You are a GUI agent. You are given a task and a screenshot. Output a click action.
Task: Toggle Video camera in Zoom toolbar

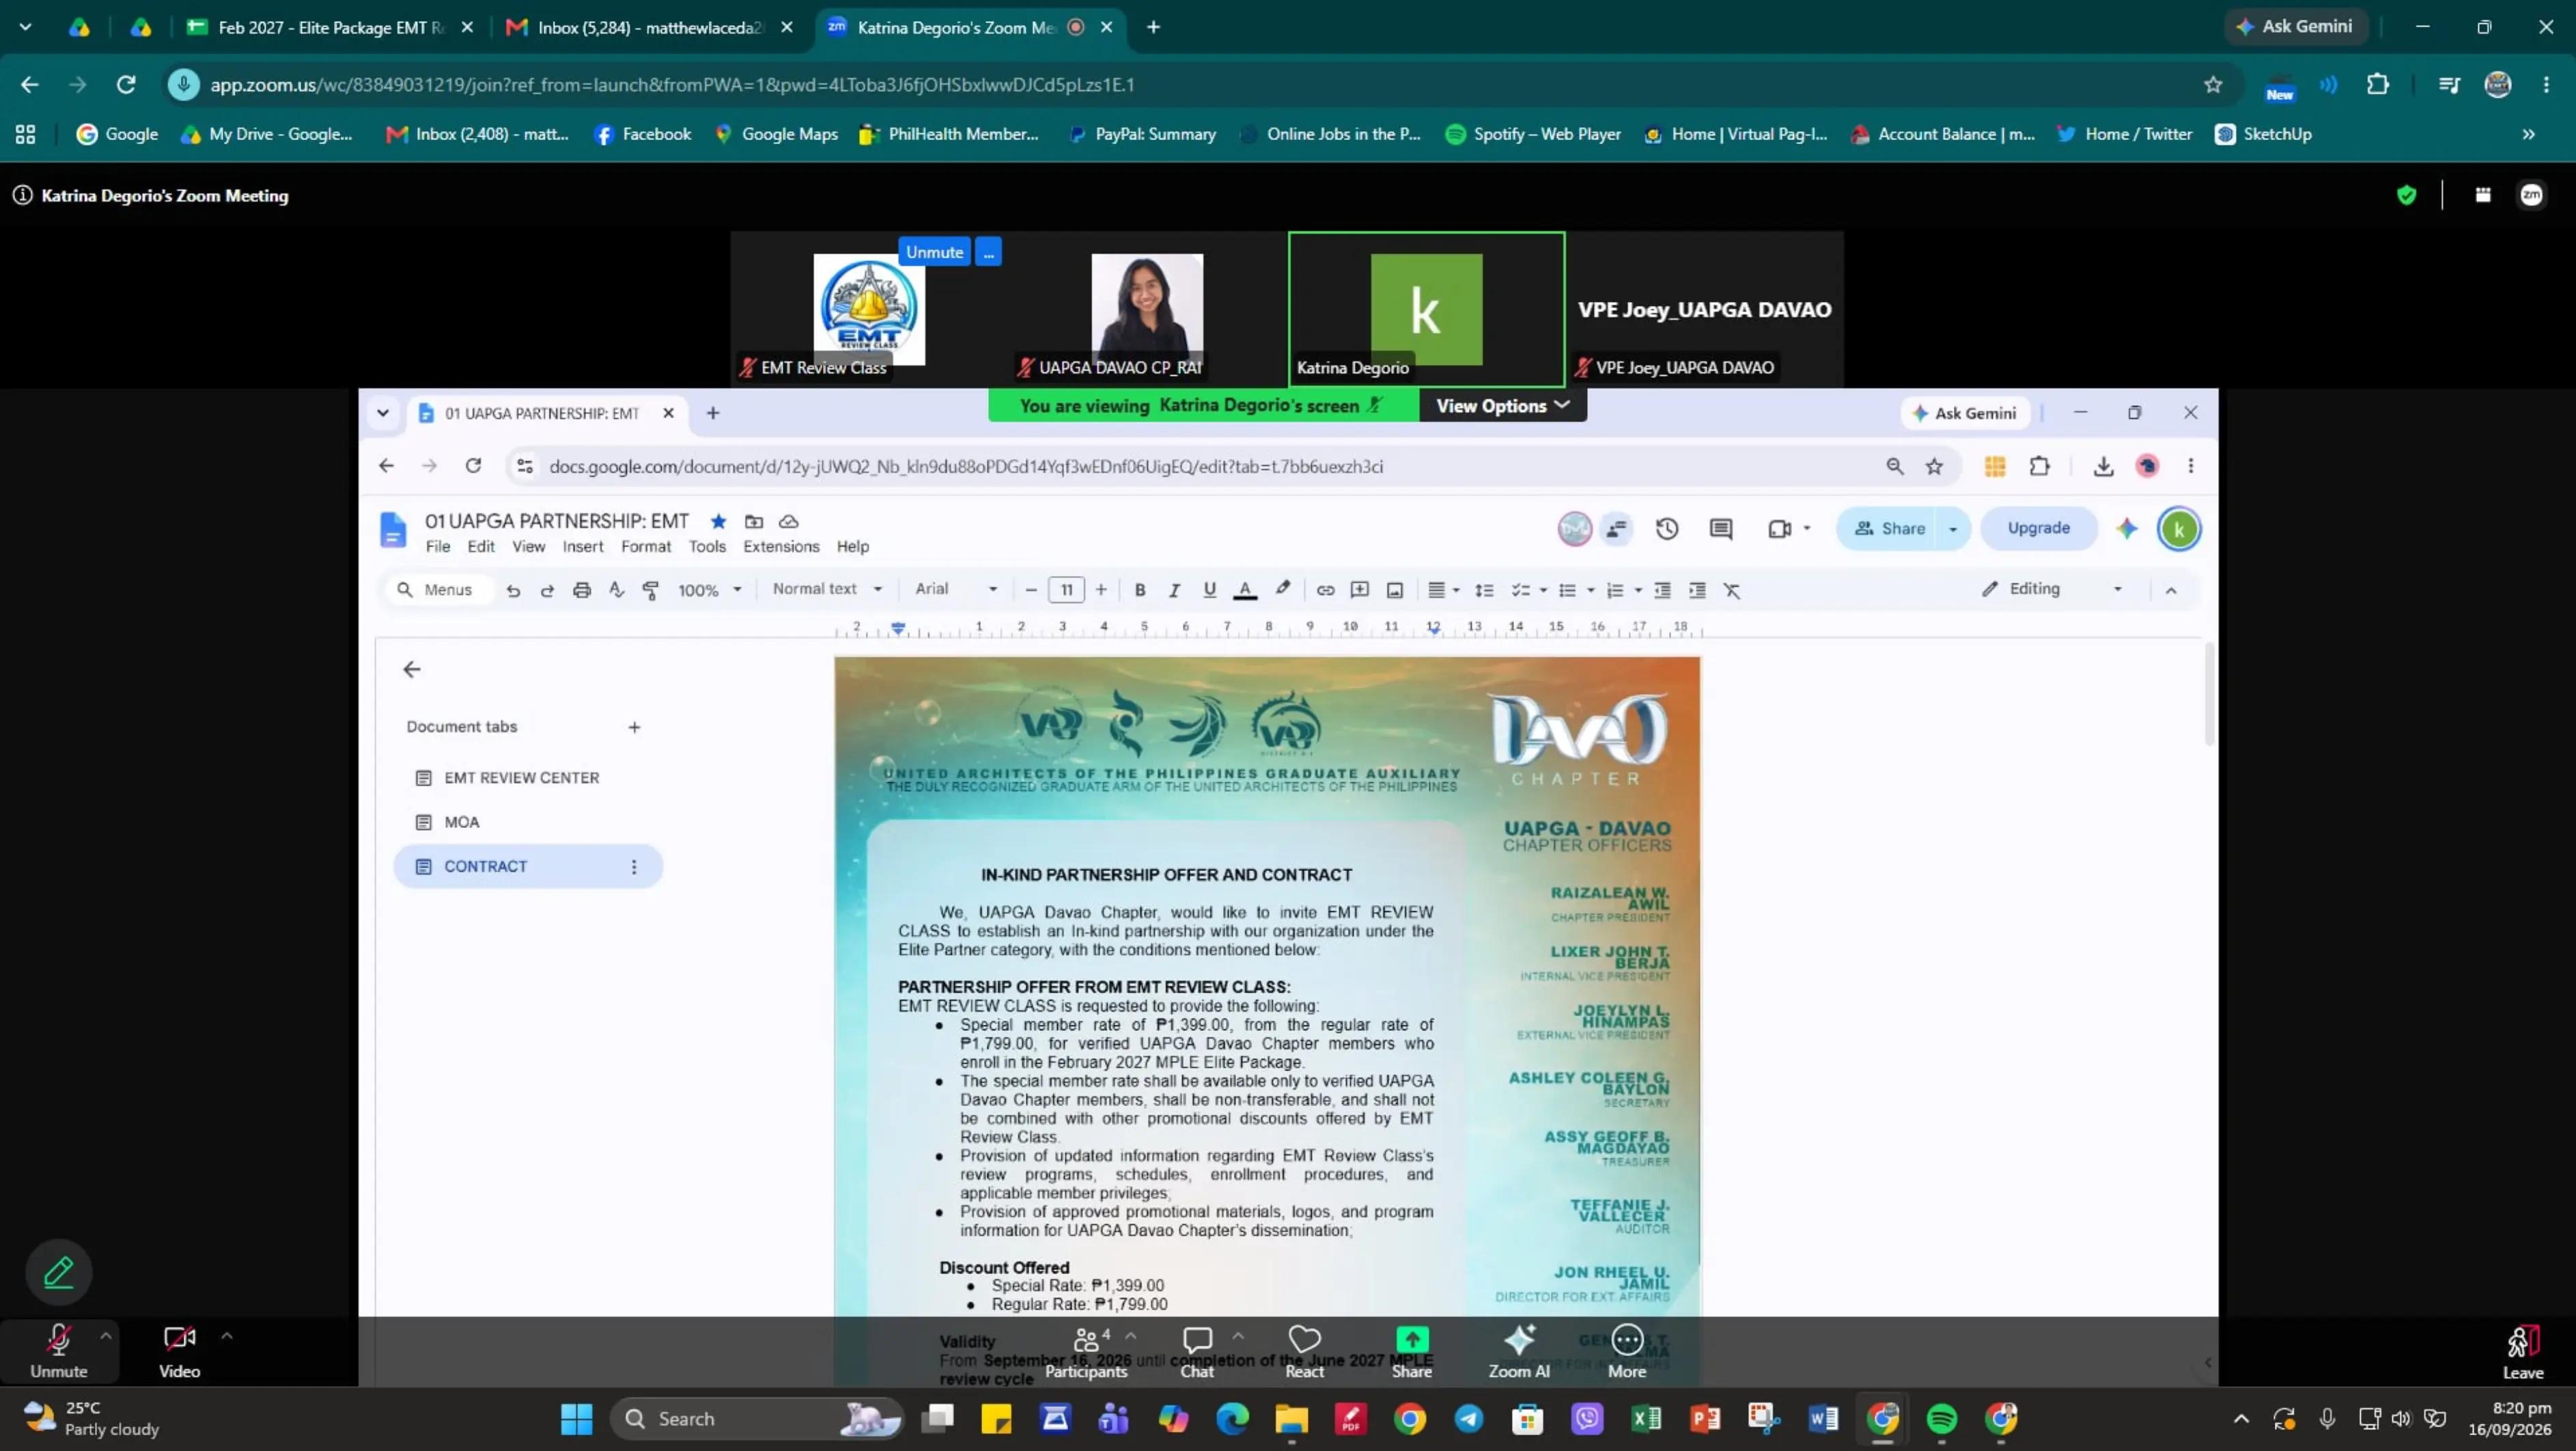pyautogui.click(x=179, y=1351)
